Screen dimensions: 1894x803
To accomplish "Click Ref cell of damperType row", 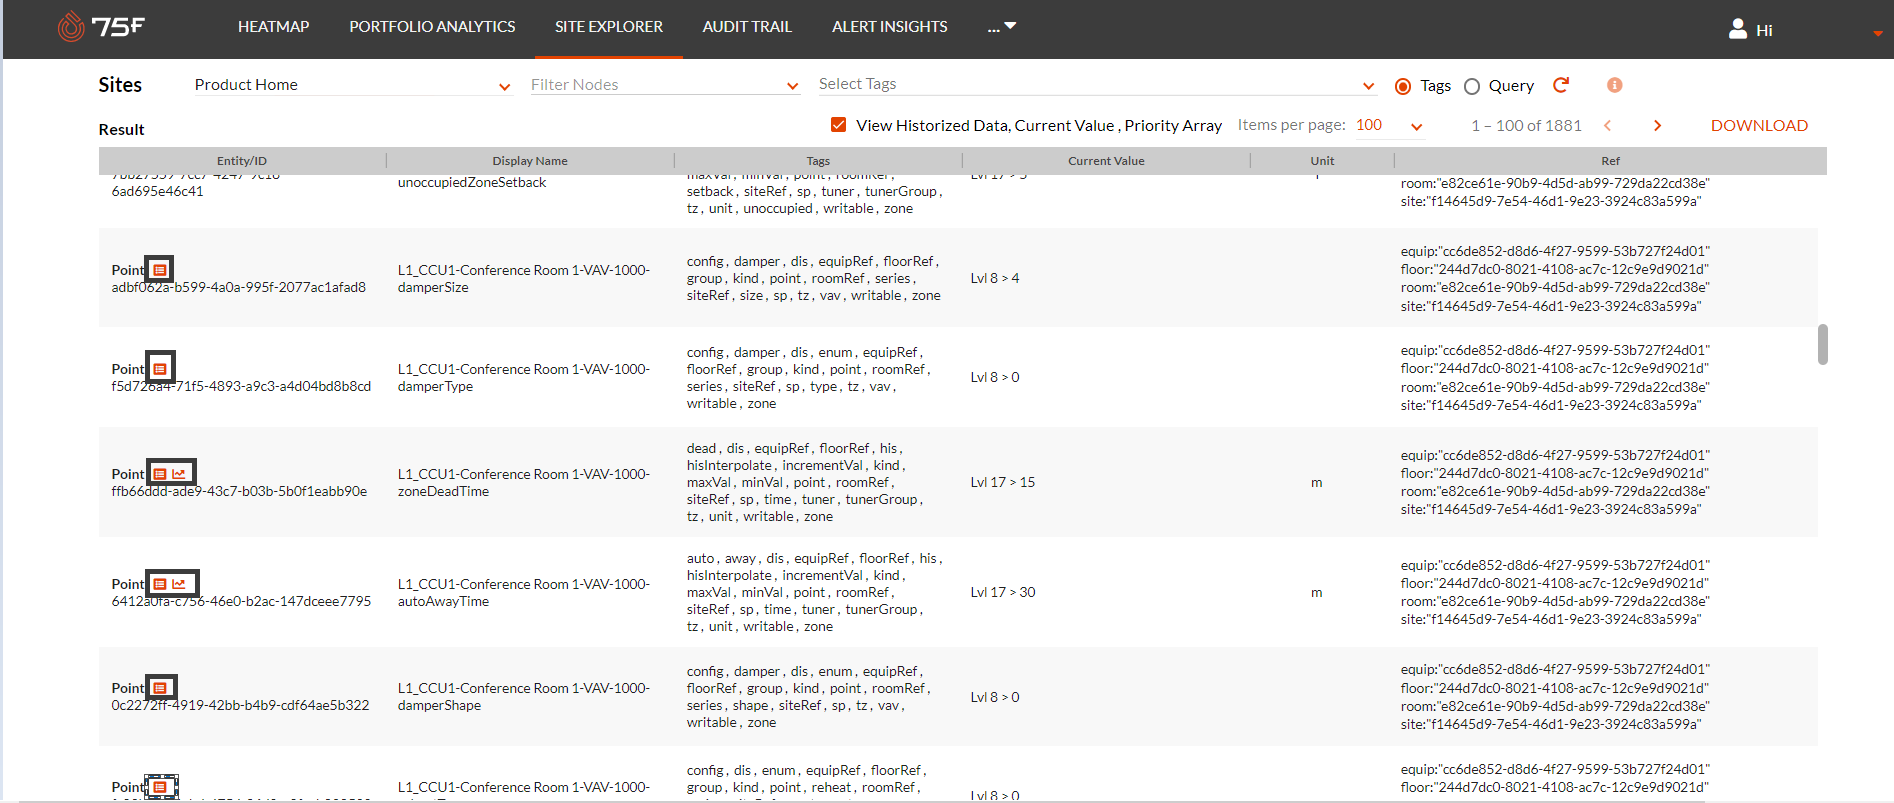I will click(x=1555, y=378).
